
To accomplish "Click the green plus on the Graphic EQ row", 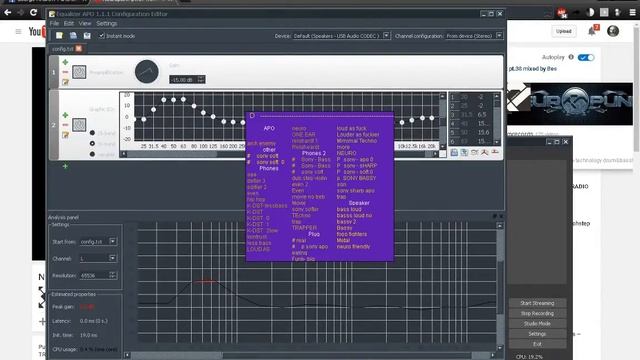I will click(65, 115).
